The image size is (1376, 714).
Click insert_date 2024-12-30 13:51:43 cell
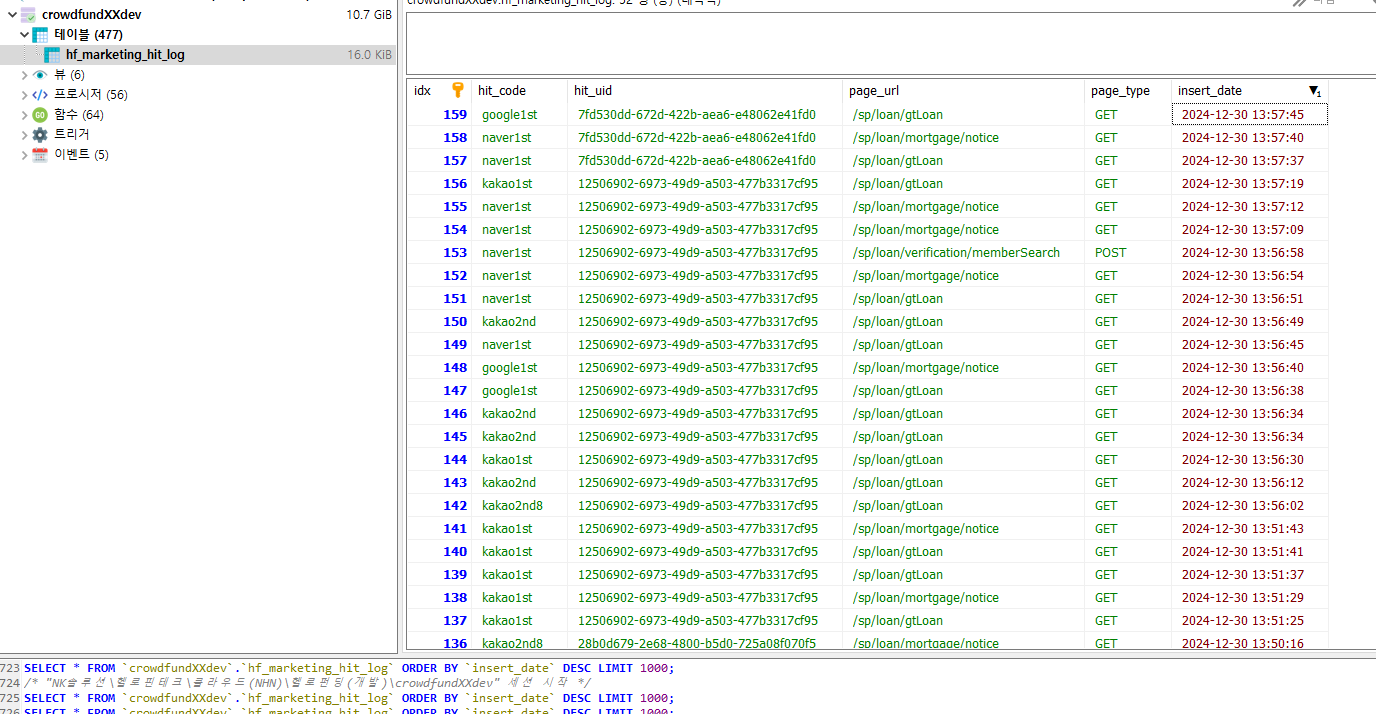pyautogui.click(x=1250, y=529)
